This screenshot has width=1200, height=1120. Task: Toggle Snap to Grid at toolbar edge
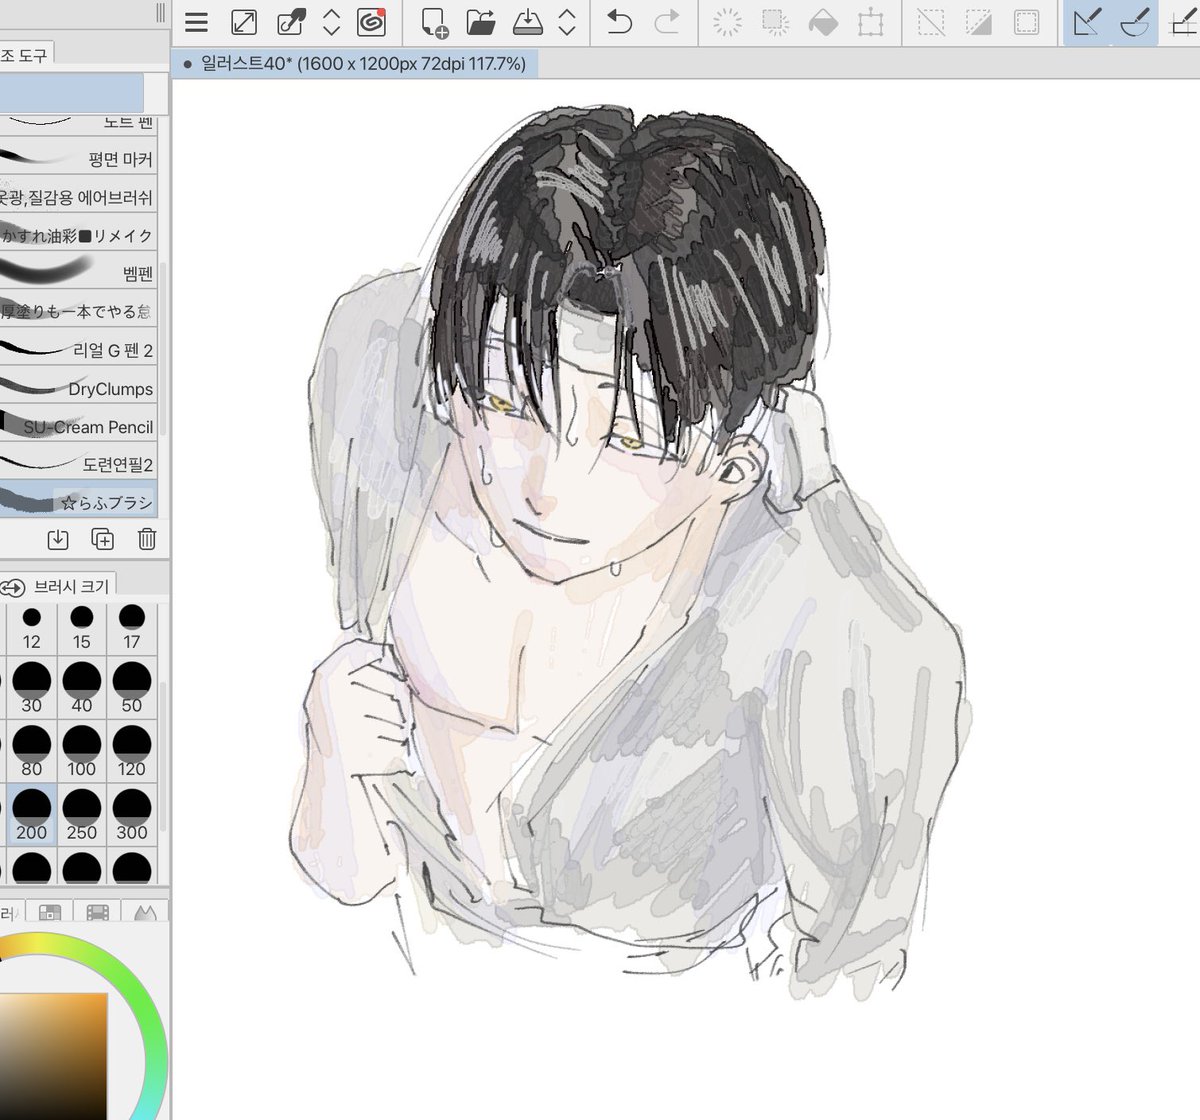click(1182, 22)
